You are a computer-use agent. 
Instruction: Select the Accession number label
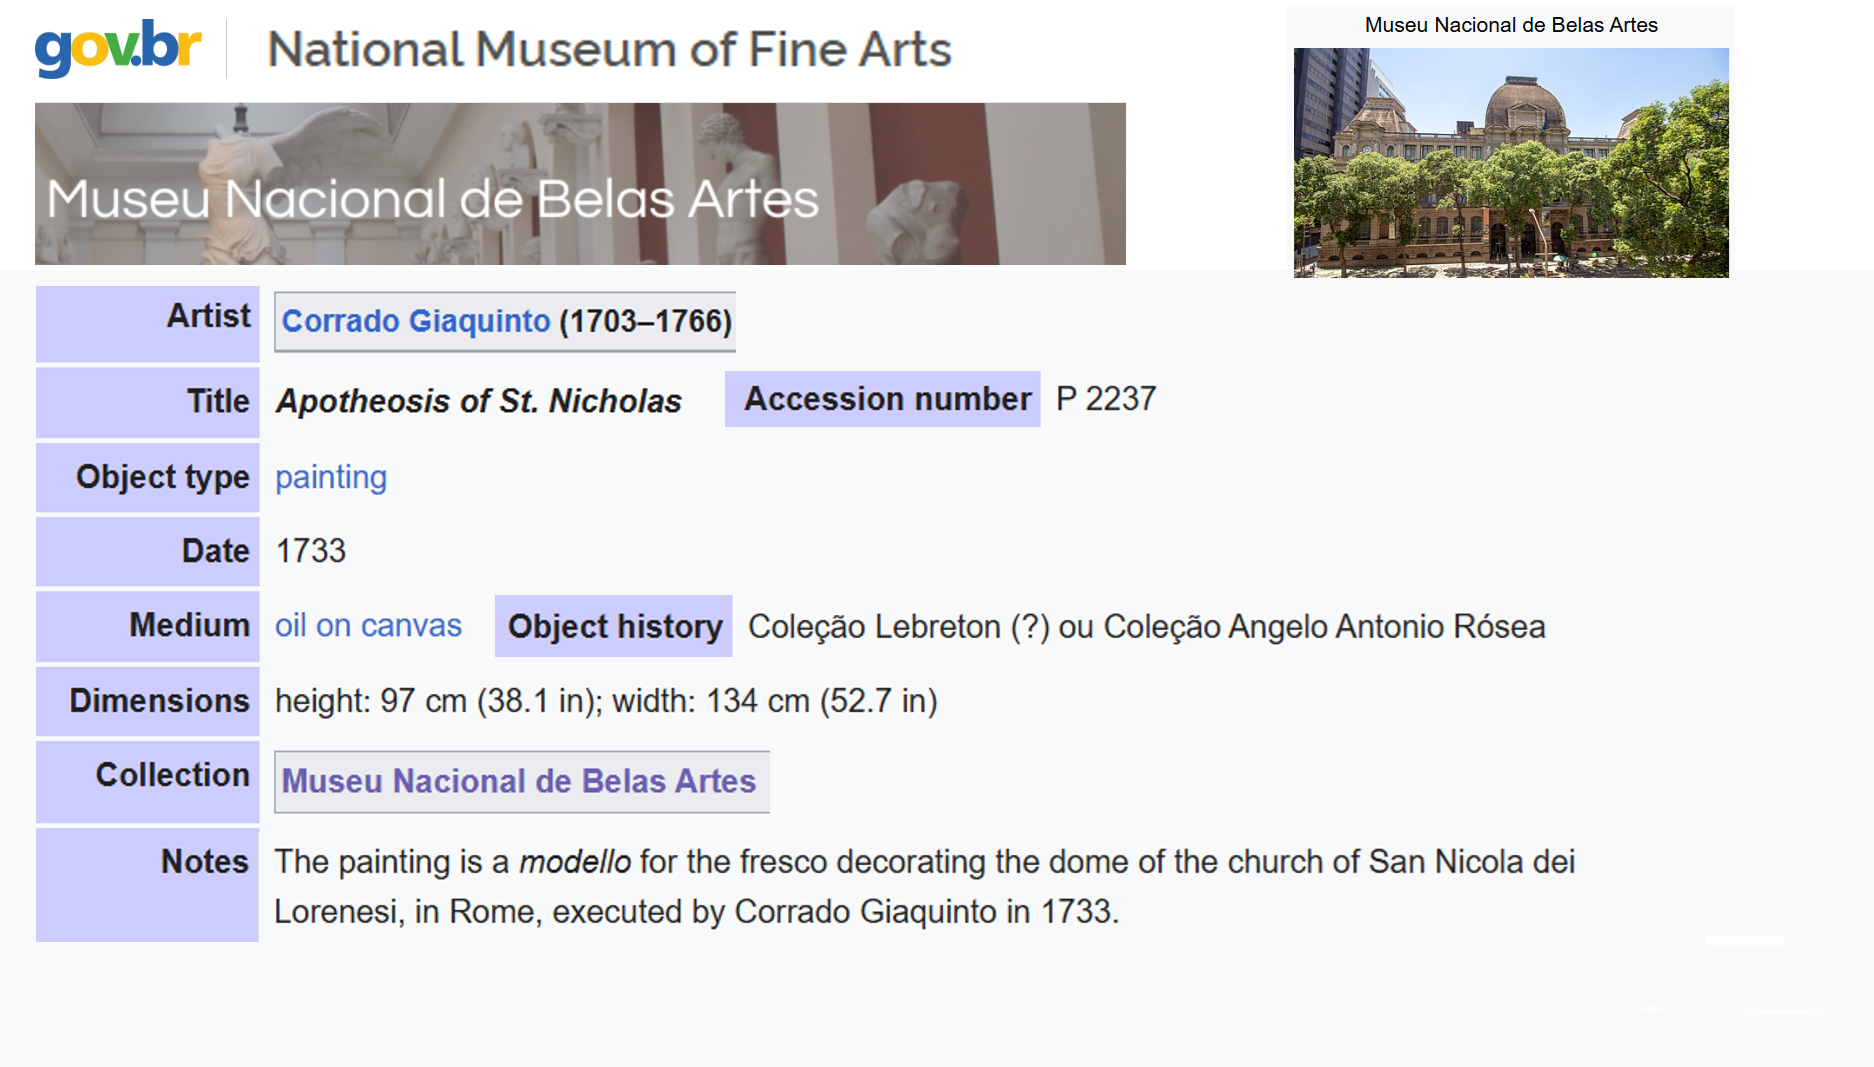click(x=886, y=399)
